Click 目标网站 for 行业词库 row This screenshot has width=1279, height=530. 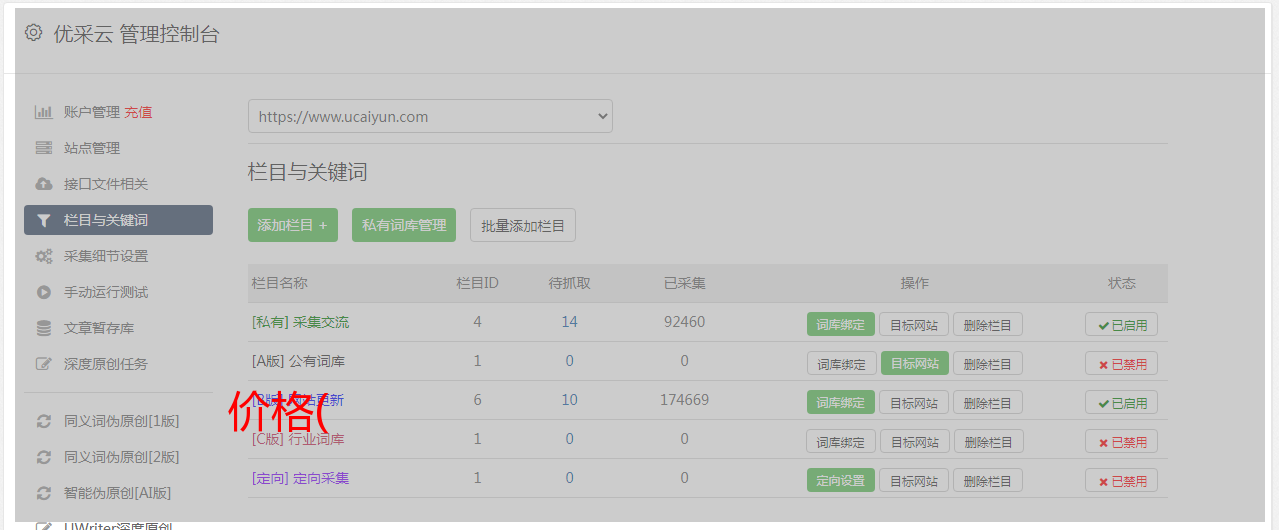point(914,441)
